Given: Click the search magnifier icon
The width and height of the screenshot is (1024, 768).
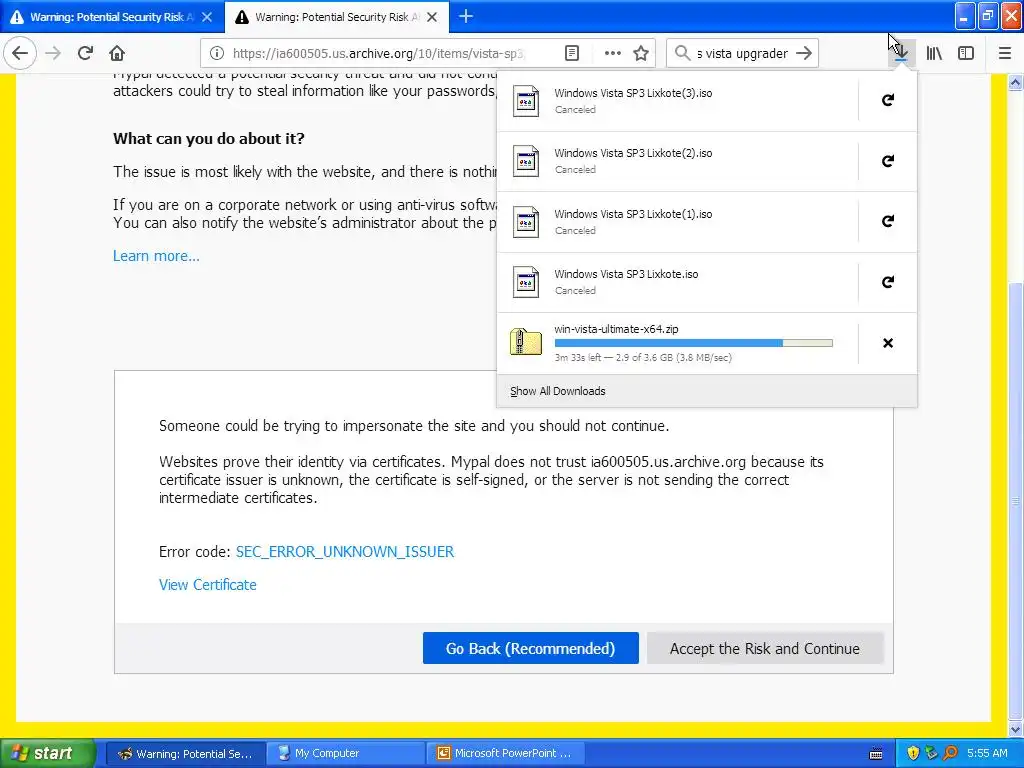Looking at the screenshot, I should [x=682, y=53].
